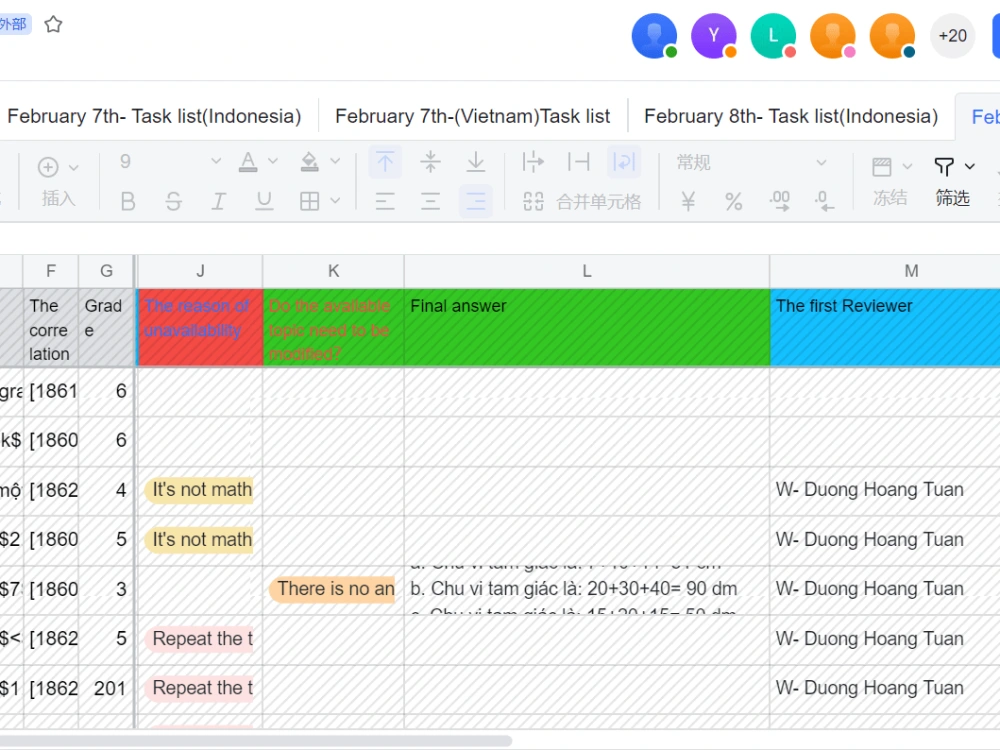Click the Insert plus icon
The height and width of the screenshot is (750, 1000).
(48, 167)
